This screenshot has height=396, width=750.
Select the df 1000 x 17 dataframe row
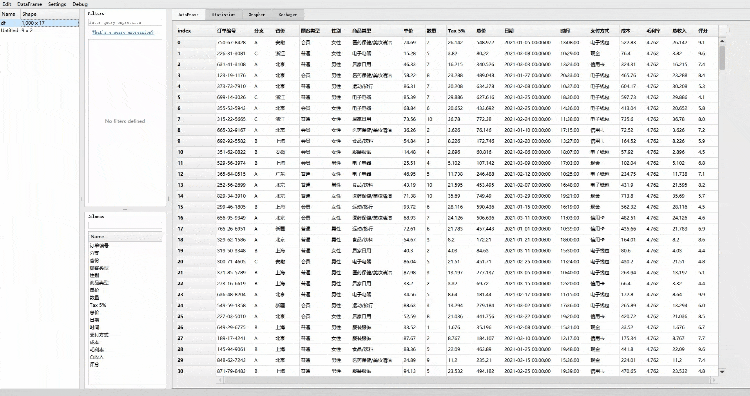click(x=40, y=22)
